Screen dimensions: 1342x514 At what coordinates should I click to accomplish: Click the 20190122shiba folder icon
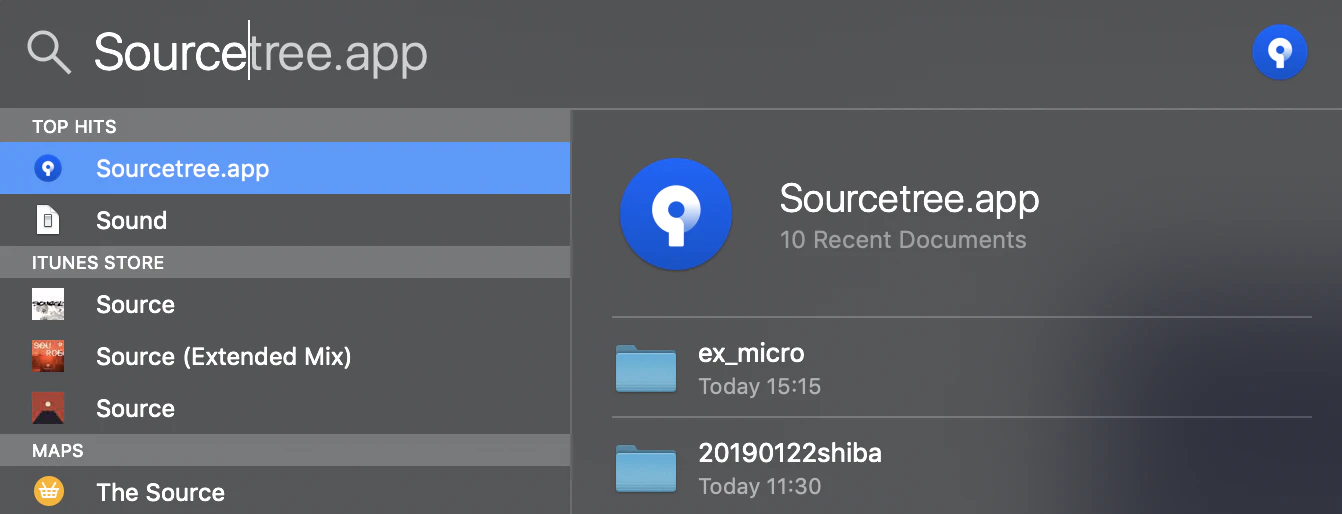(646, 468)
